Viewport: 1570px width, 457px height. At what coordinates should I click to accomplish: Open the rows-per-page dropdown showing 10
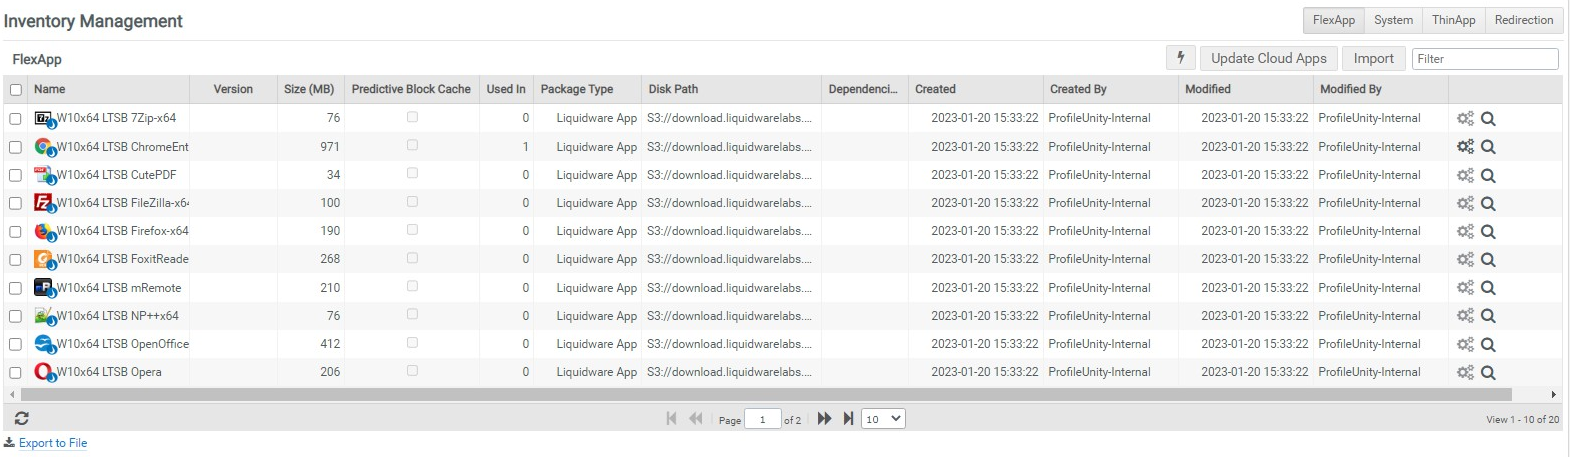[x=883, y=419]
